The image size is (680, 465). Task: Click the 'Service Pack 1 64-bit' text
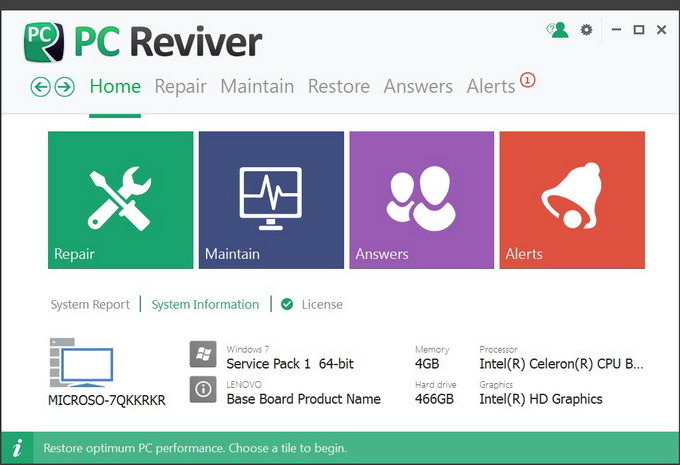tap(290, 363)
